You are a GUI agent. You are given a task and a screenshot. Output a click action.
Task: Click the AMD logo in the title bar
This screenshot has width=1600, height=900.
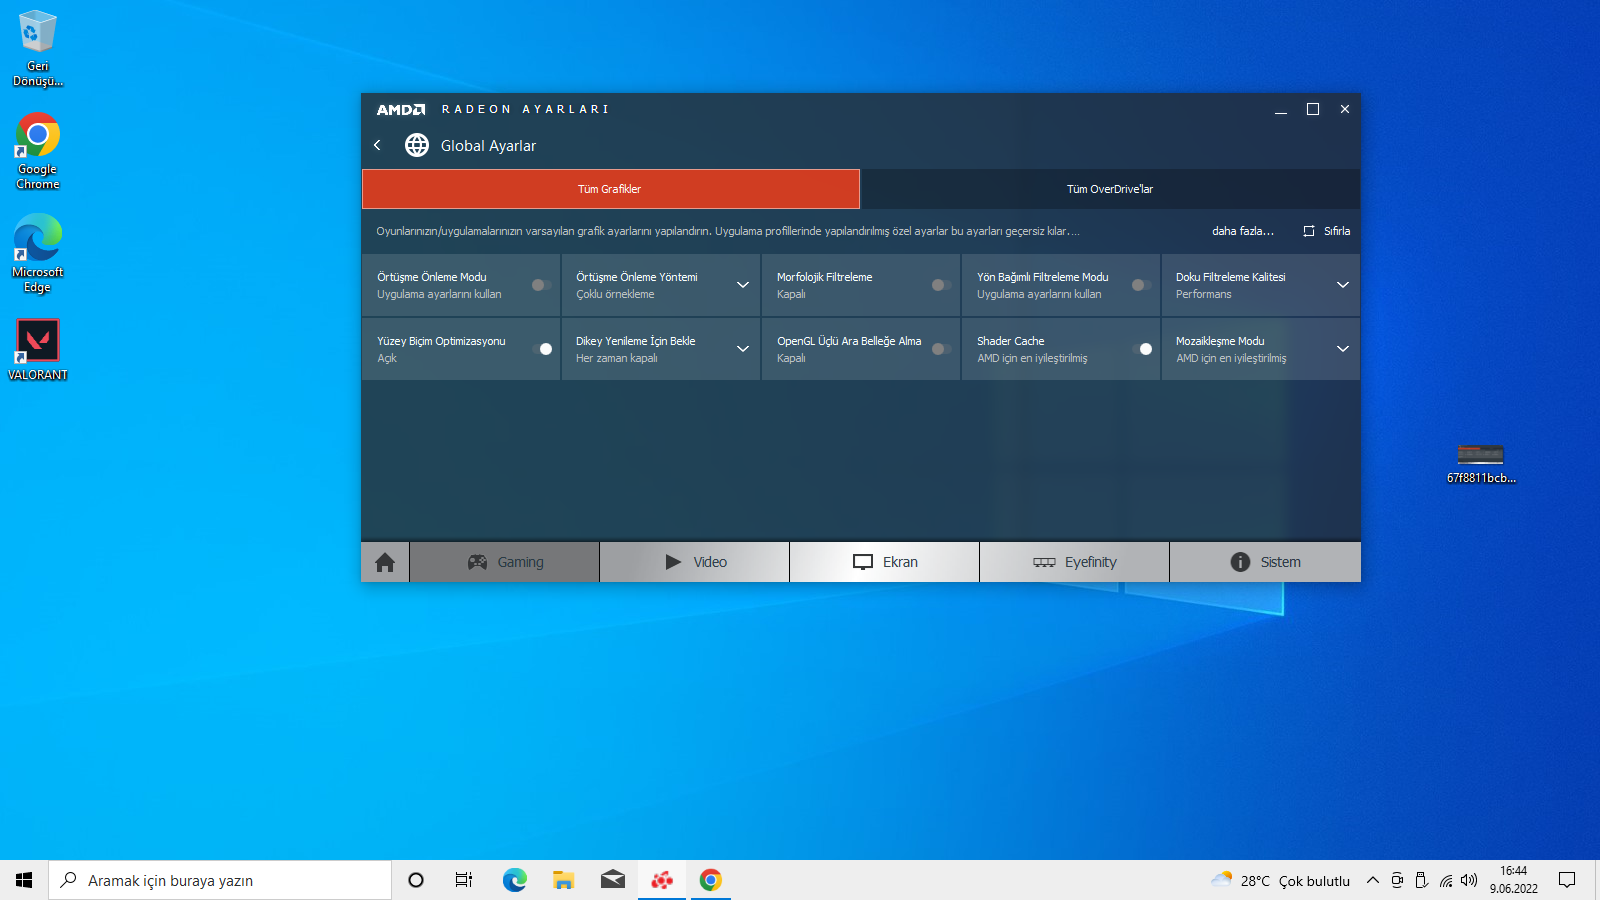(401, 110)
